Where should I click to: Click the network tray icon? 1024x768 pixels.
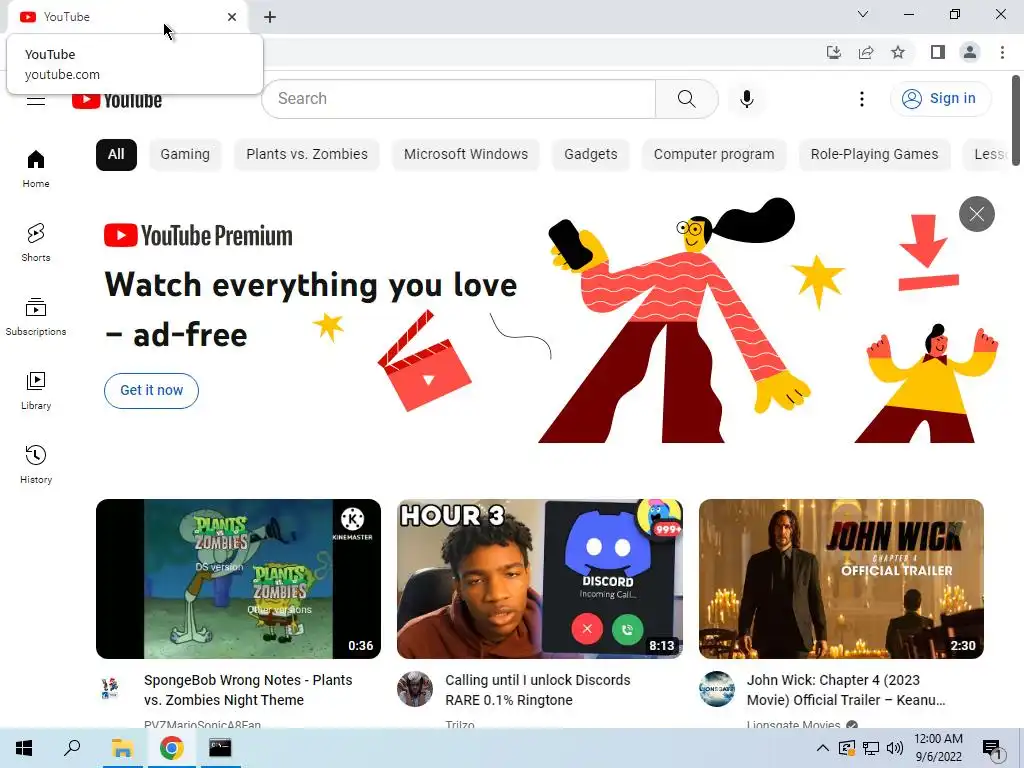pos(871,748)
